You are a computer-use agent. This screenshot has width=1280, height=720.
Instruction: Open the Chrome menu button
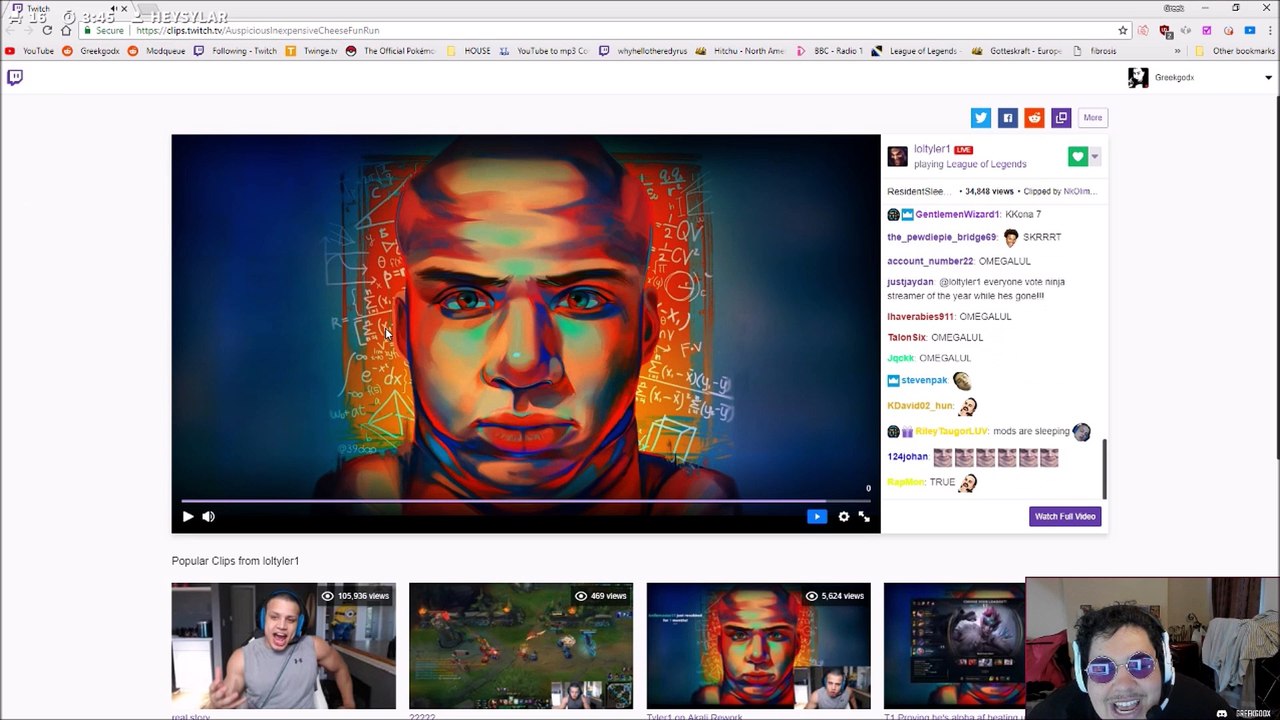point(1270,30)
